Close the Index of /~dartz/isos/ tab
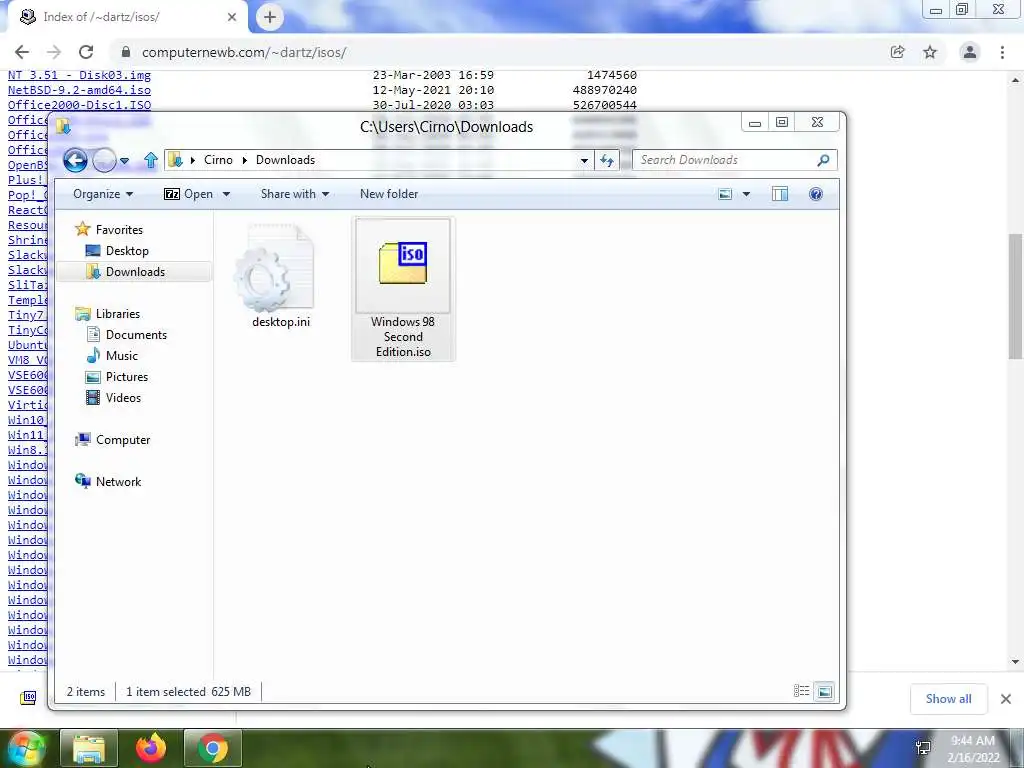The height and width of the screenshot is (768, 1024). (x=232, y=17)
